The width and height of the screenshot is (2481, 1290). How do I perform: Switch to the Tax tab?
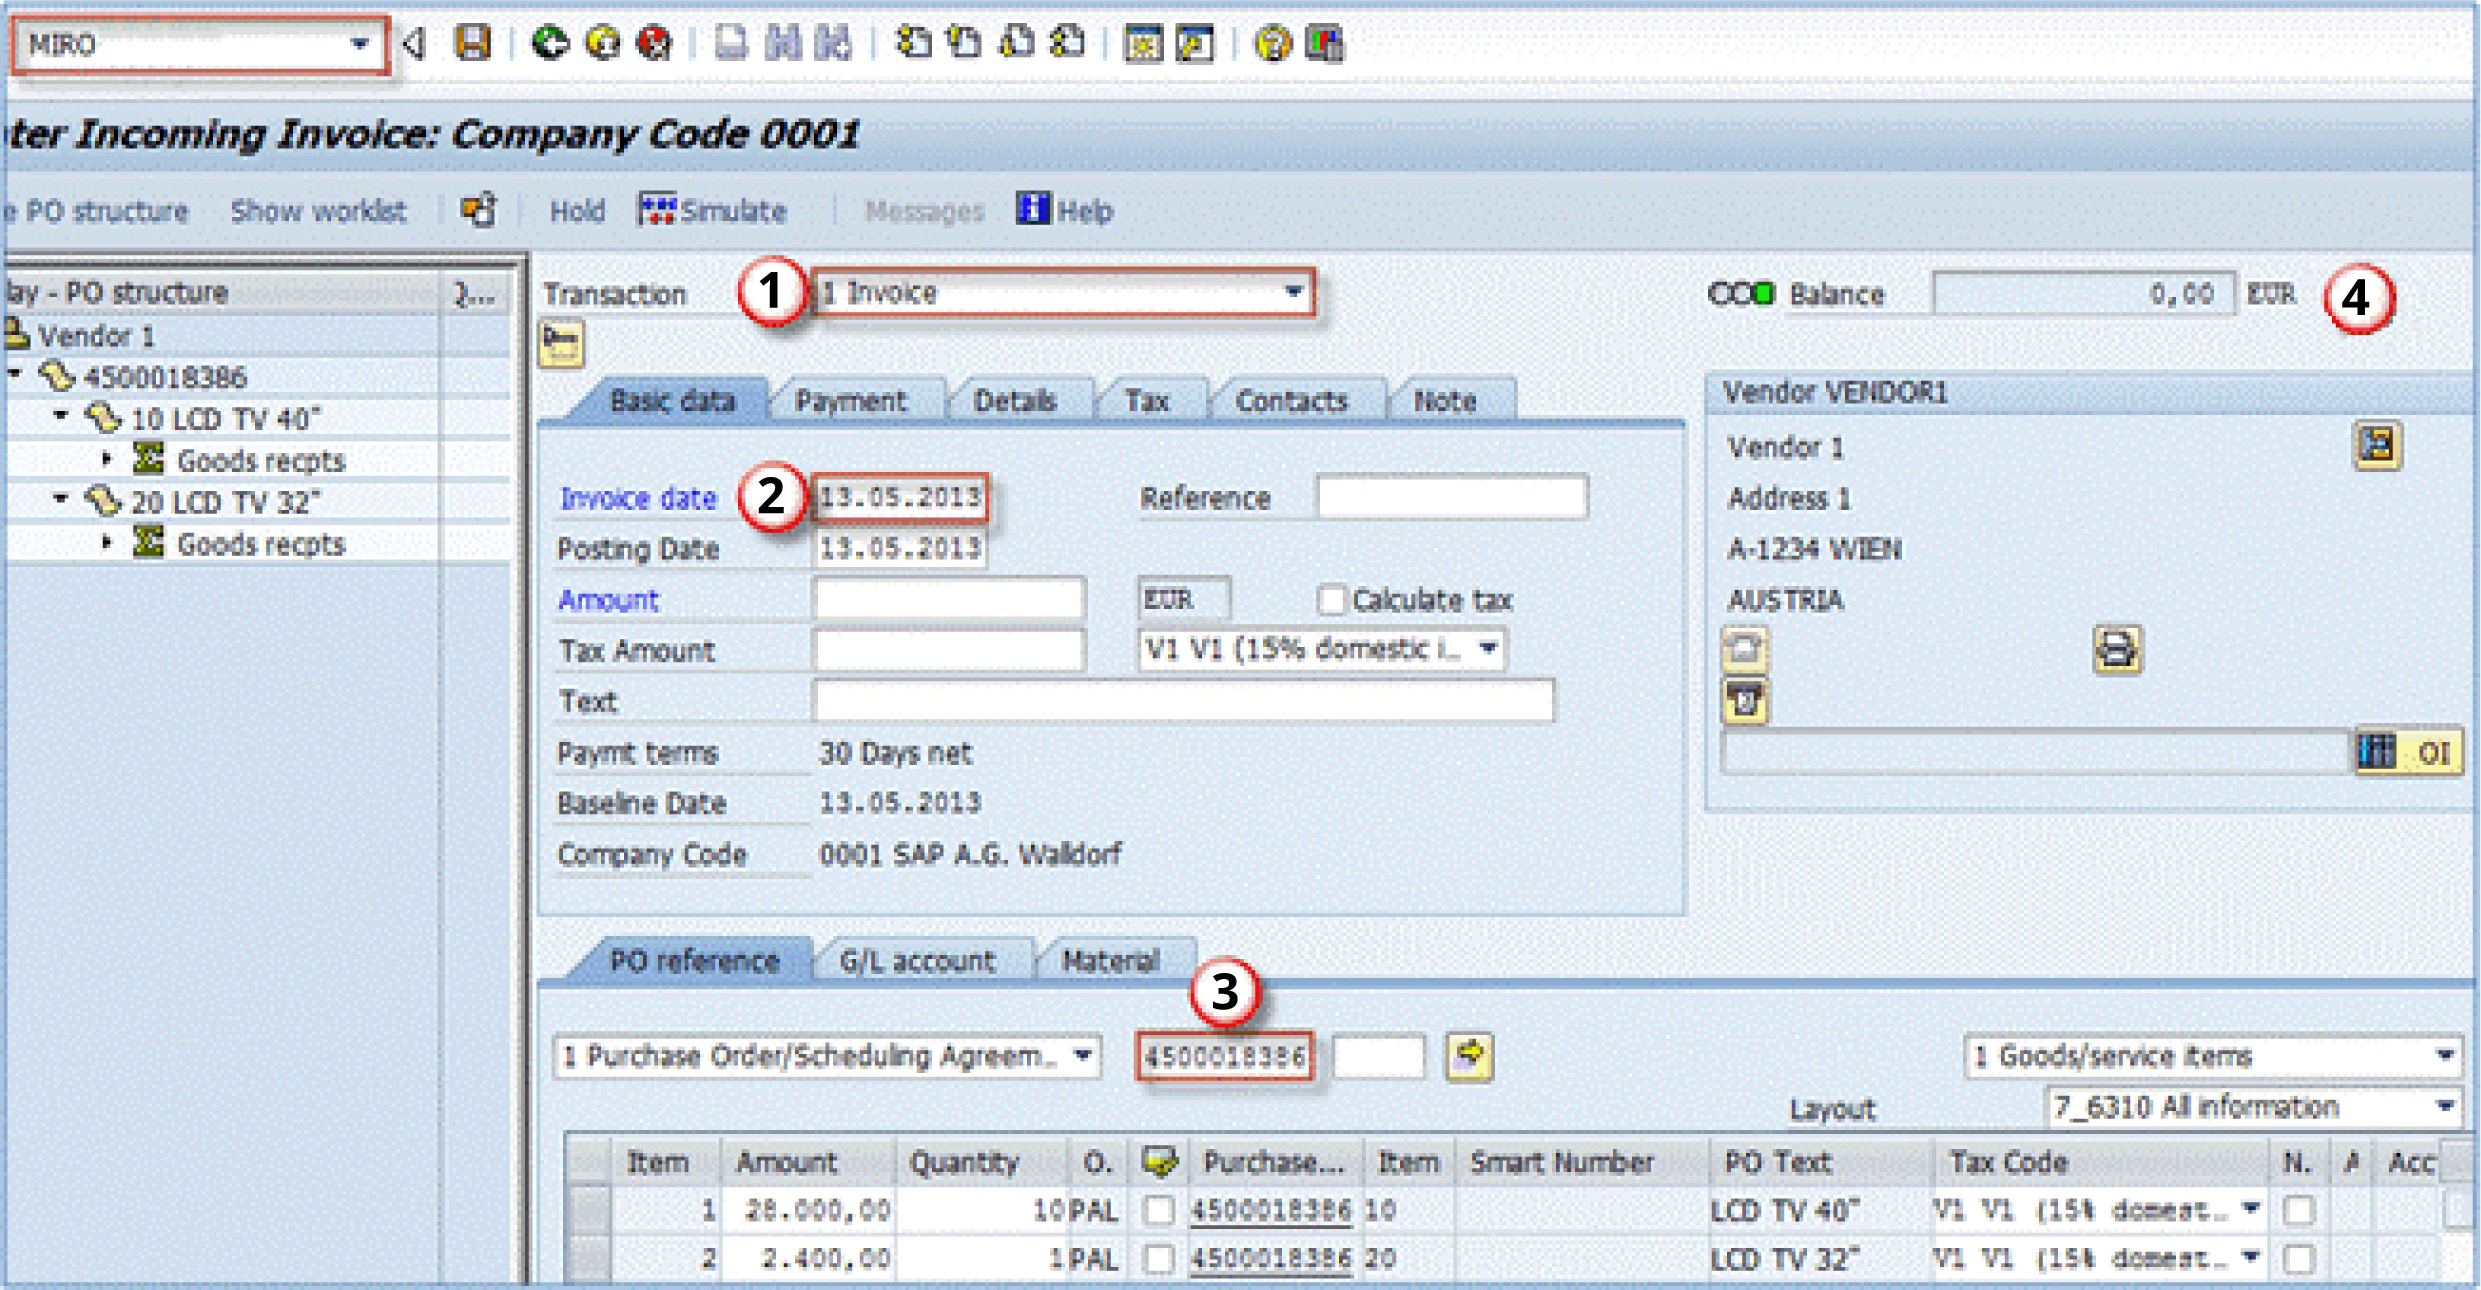pos(1146,400)
